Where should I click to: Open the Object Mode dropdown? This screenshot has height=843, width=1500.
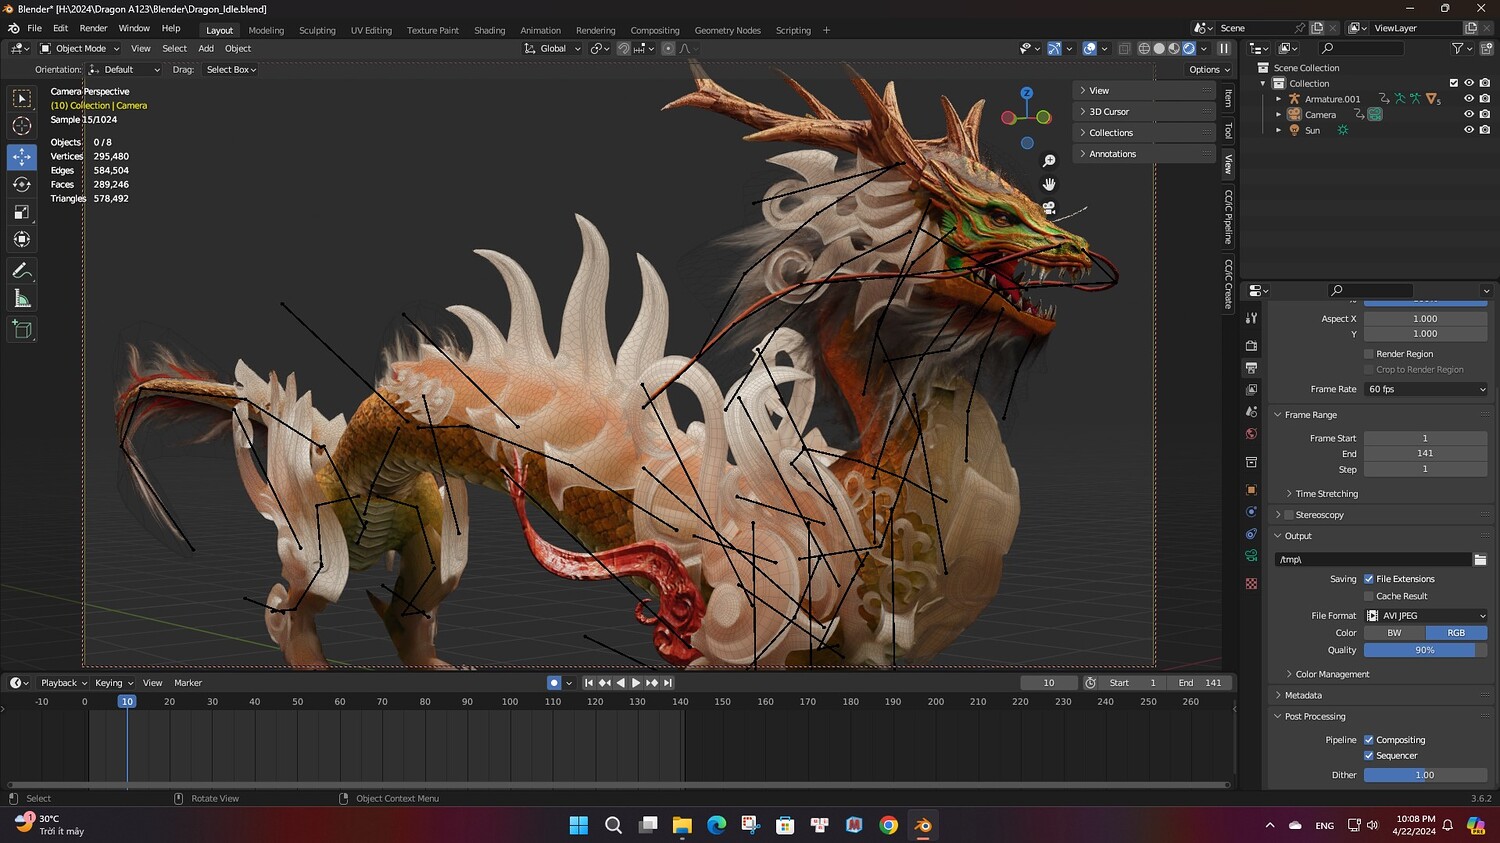click(80, 49)
